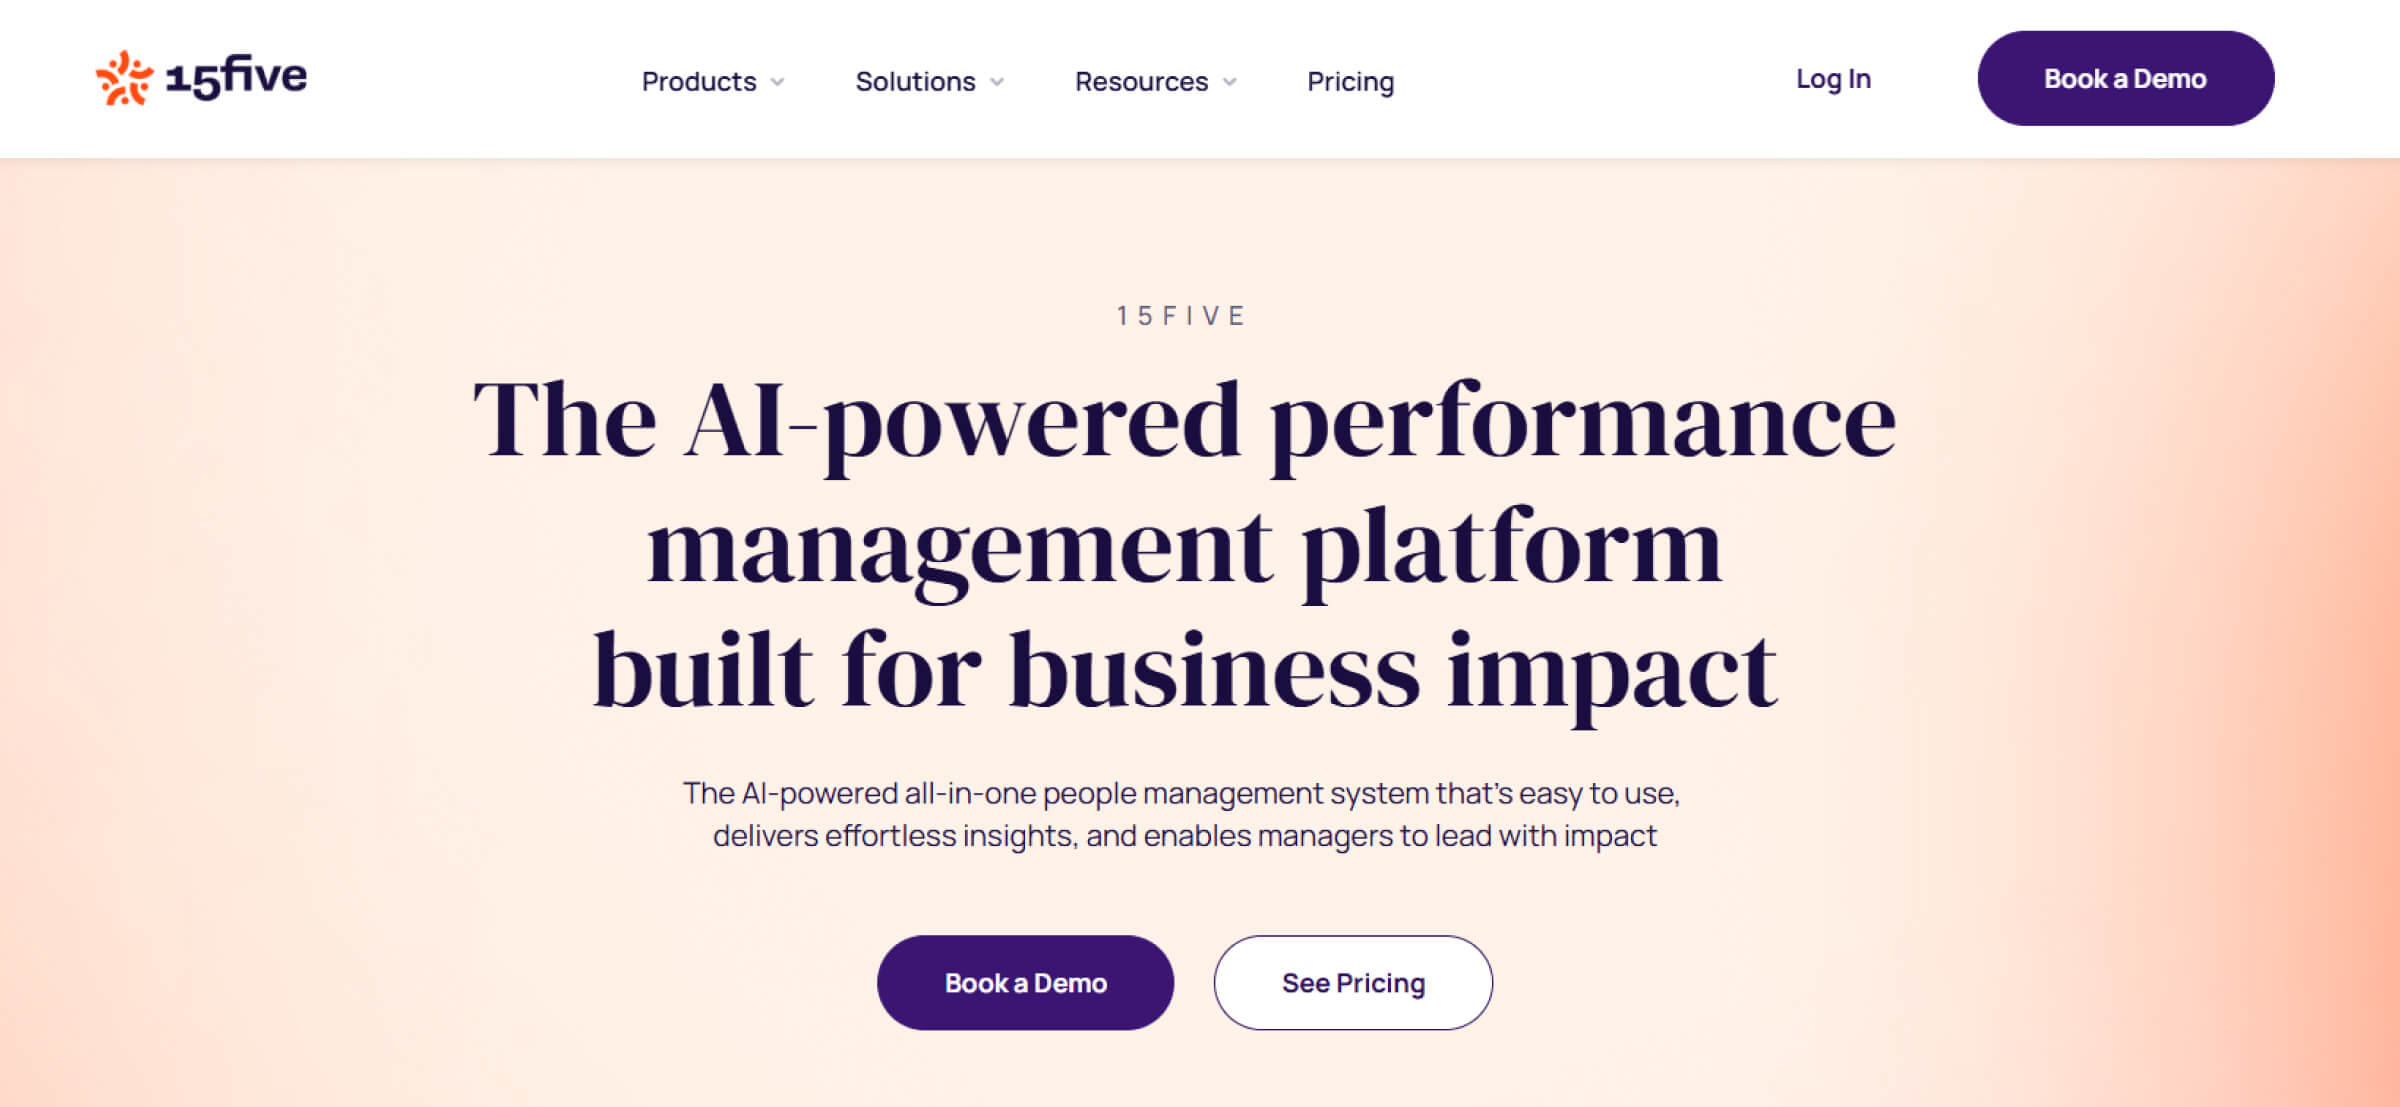The height and width of the screenshot is (1107, 2400).
Task: Click Book a Demo below the headline
Action: 1025,983
